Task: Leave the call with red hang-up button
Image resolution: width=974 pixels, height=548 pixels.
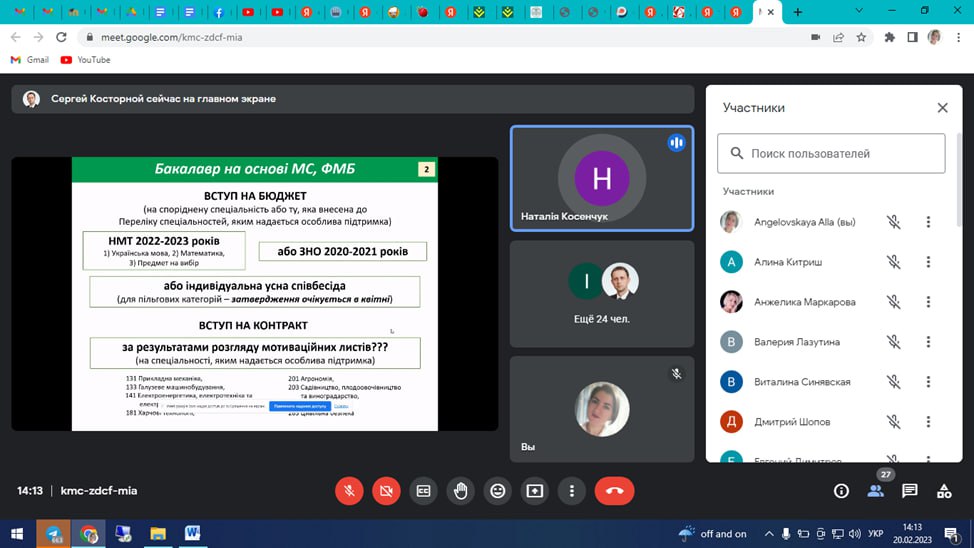Action: click(614, 491)
